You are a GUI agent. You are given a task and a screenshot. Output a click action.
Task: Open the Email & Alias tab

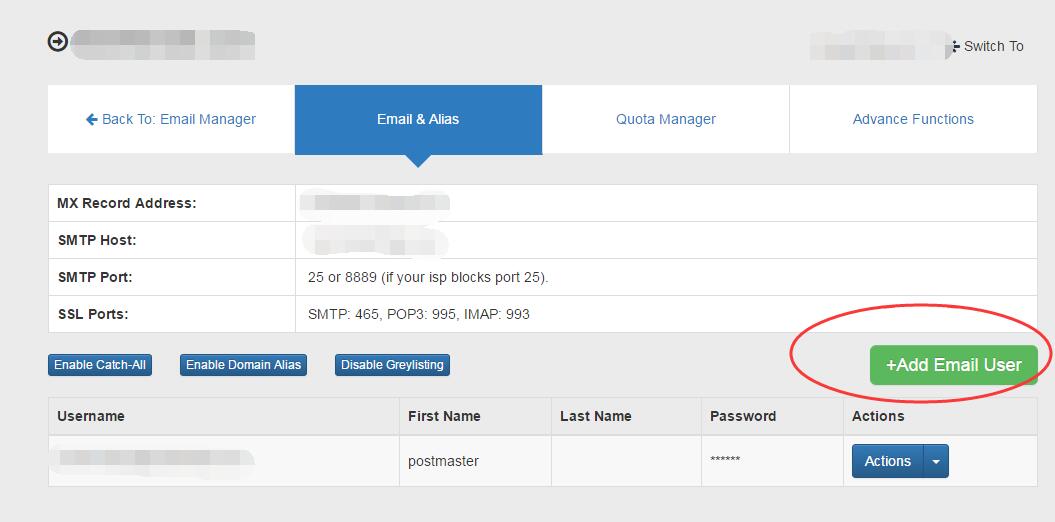418,119
